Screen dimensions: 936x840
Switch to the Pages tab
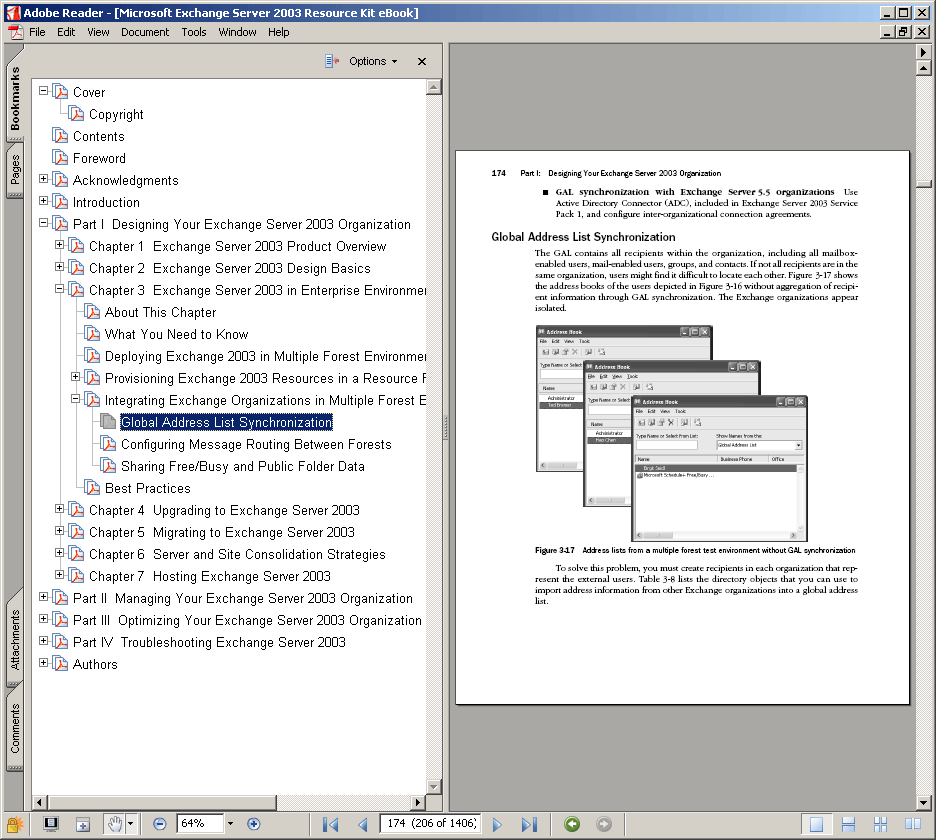[15, 170]
